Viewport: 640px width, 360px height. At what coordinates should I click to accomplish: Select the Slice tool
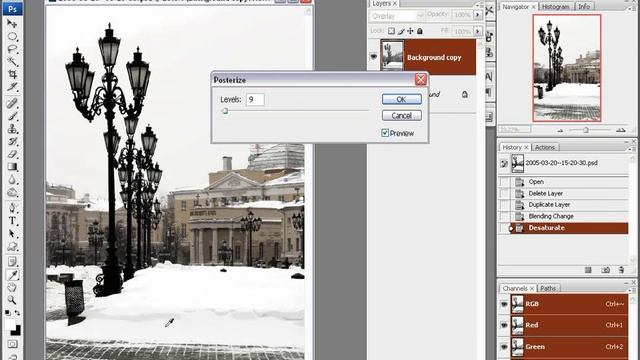coord(12,87)
